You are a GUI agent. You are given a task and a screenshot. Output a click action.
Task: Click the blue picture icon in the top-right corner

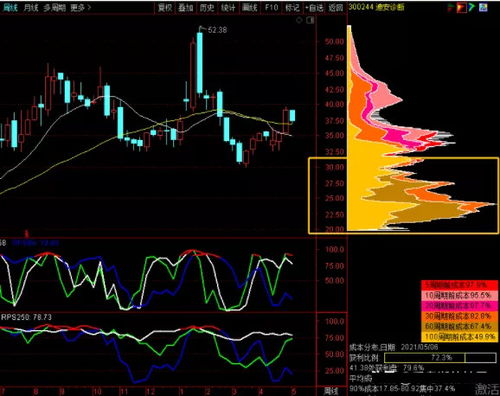pos(483,7)
